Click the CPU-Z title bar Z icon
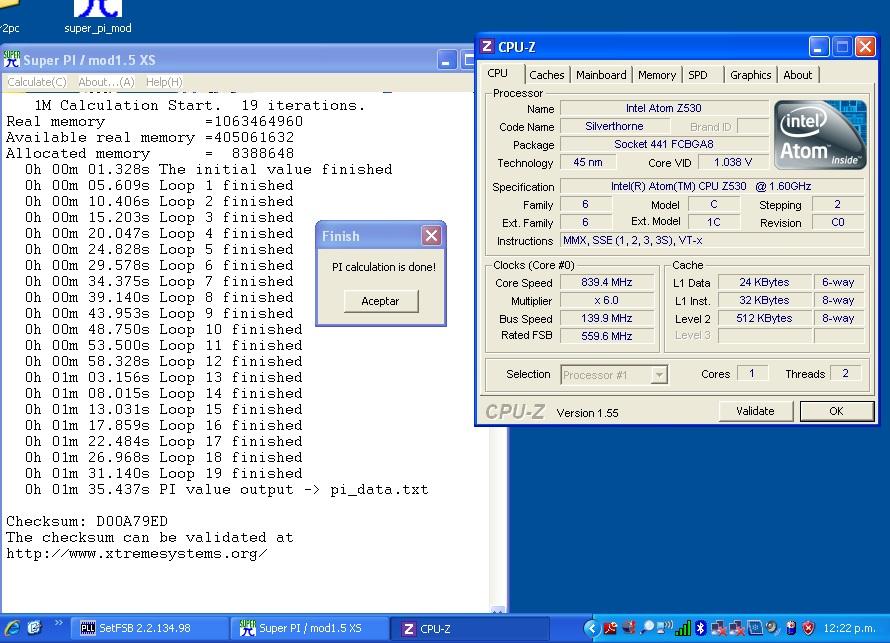Viewport: 890px width, 643px height. [x=487, y=47]
